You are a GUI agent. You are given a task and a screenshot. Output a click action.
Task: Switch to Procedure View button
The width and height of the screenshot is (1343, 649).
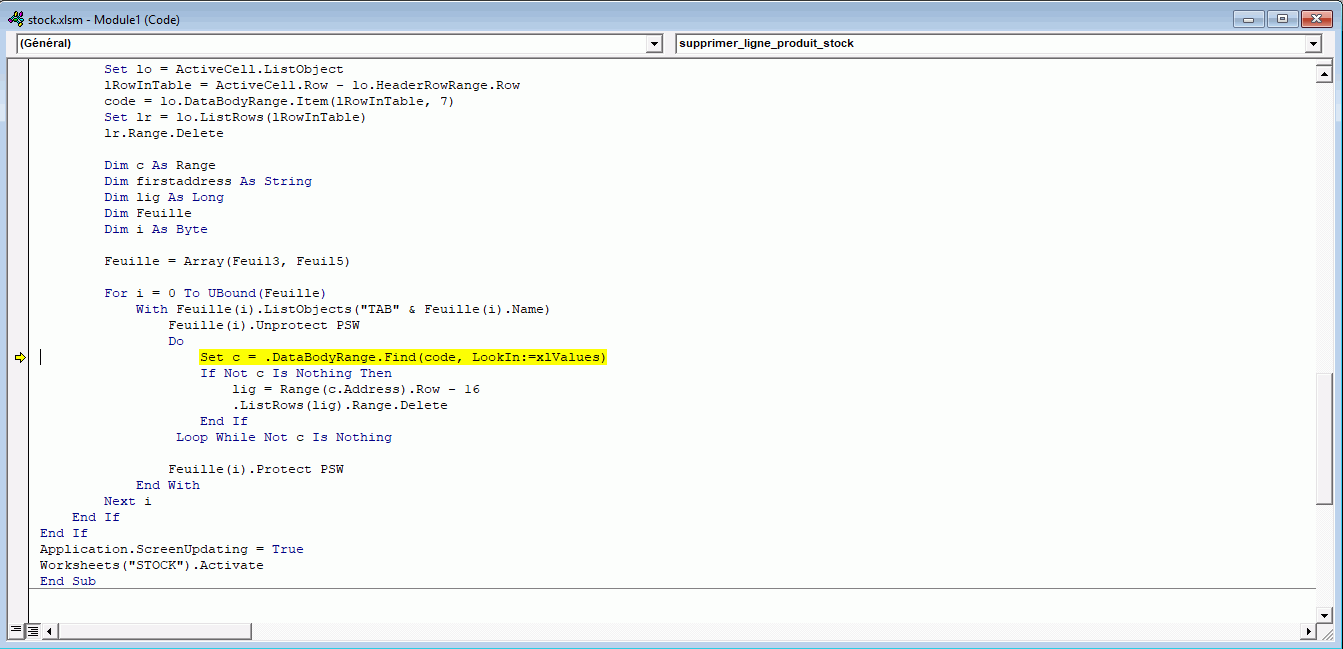pos(16,631)
